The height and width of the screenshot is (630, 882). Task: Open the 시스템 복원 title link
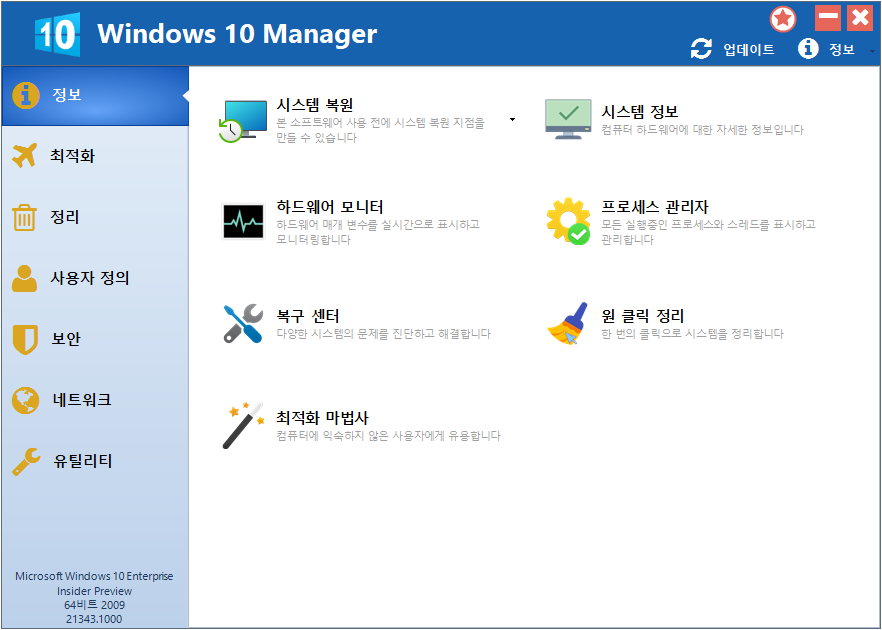(x=314, y=105)
